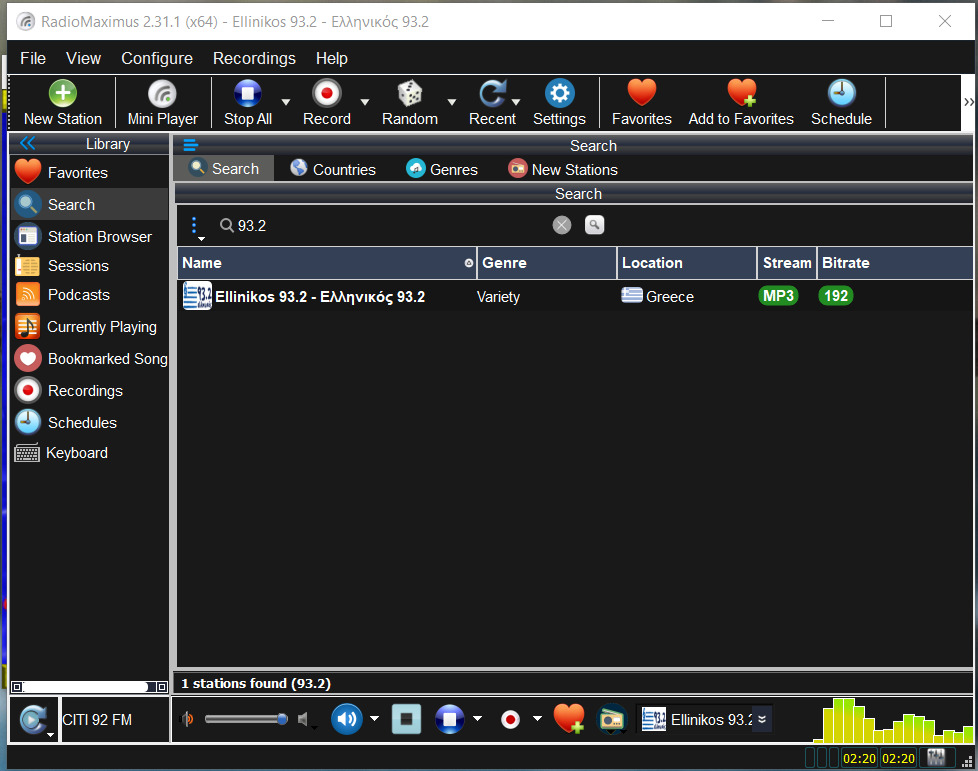Expand the mute button dropdown arrow

coord(374,719)
